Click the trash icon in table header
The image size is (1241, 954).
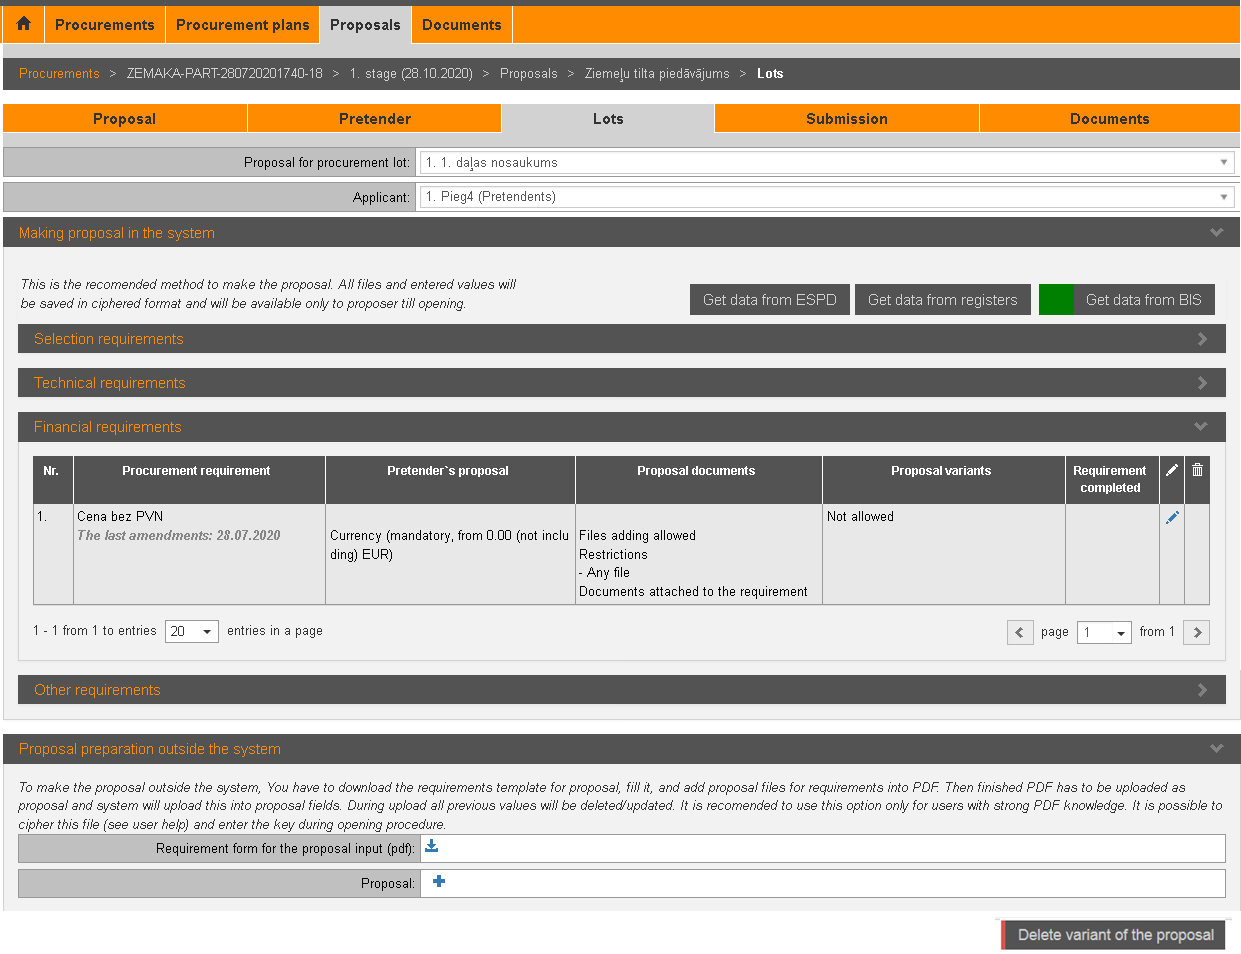[x=1197, y=470]
